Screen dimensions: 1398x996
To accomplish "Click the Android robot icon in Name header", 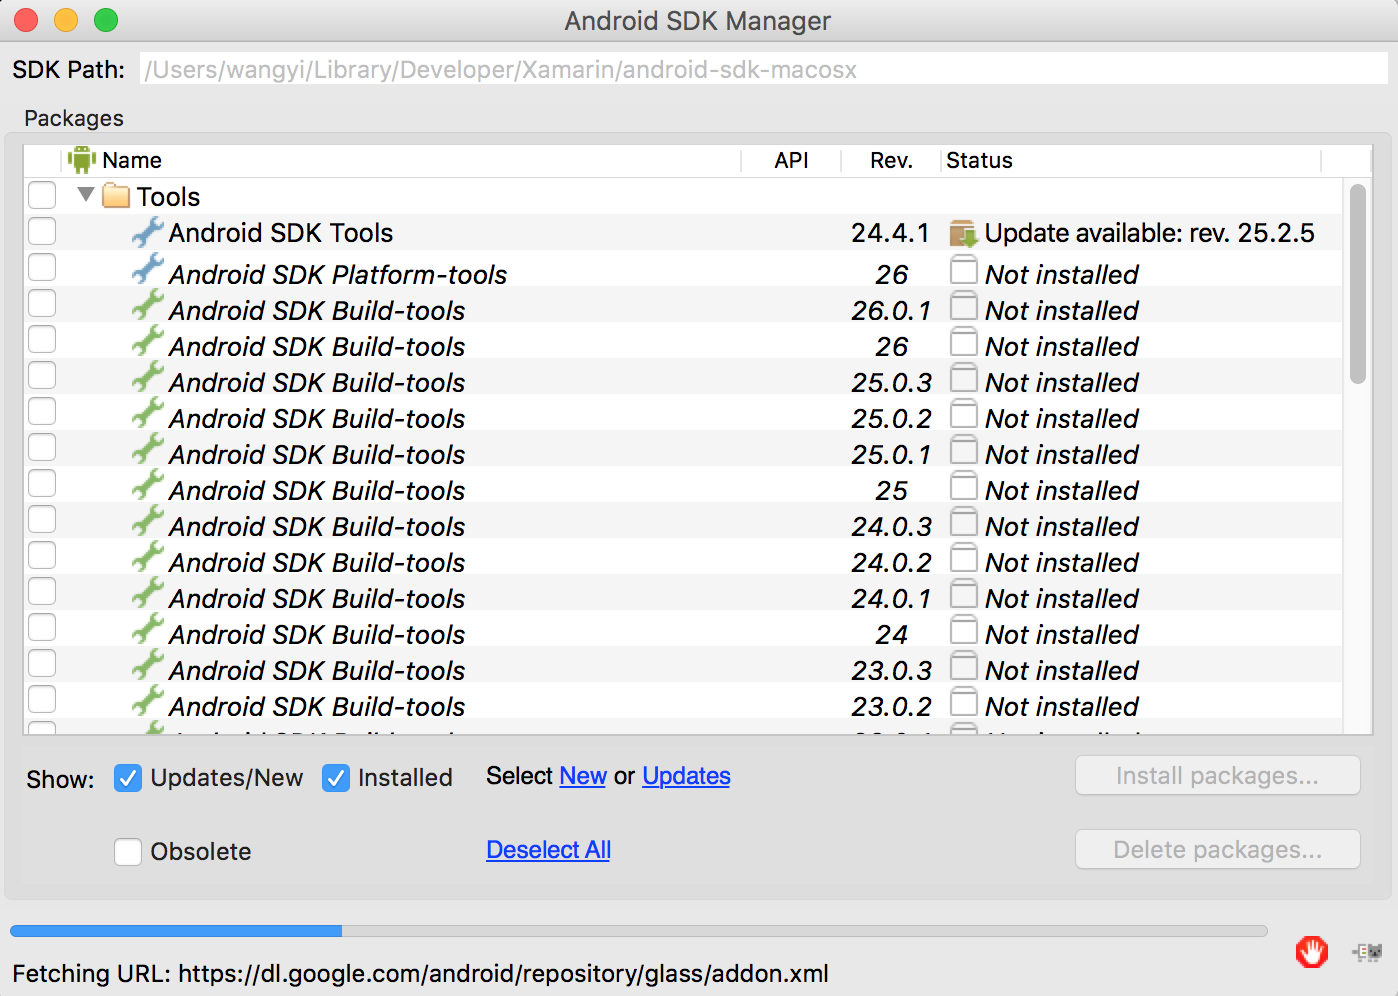I will [x=82, y=160].
